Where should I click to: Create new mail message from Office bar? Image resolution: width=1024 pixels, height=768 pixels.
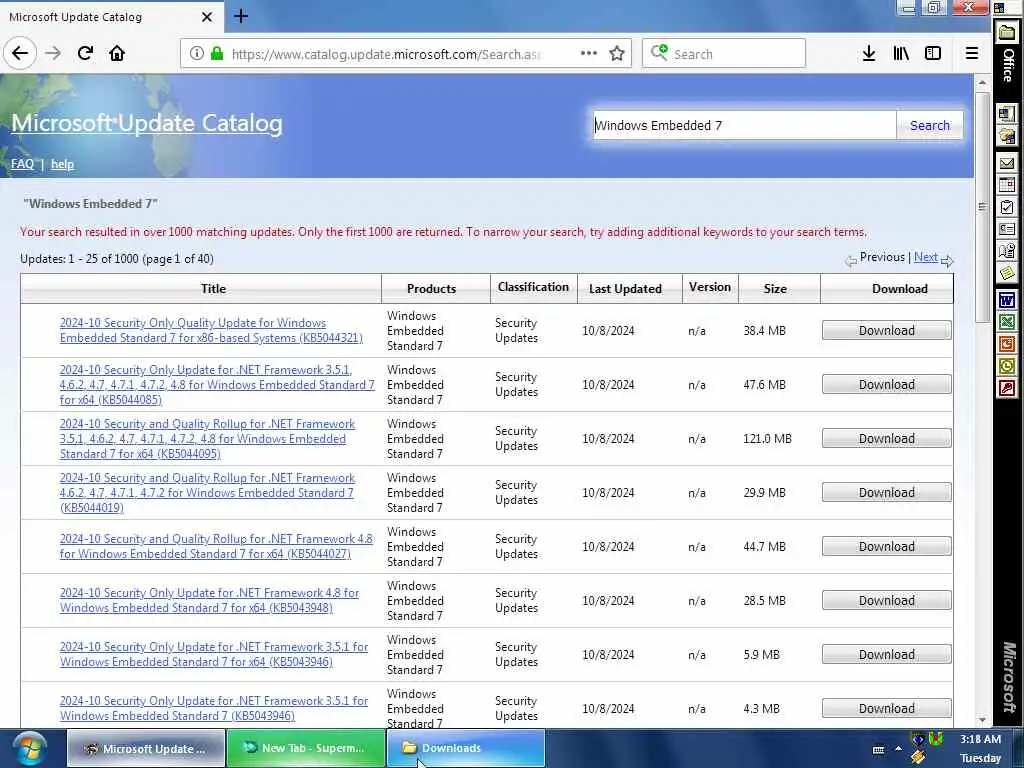click(1007, 163)
